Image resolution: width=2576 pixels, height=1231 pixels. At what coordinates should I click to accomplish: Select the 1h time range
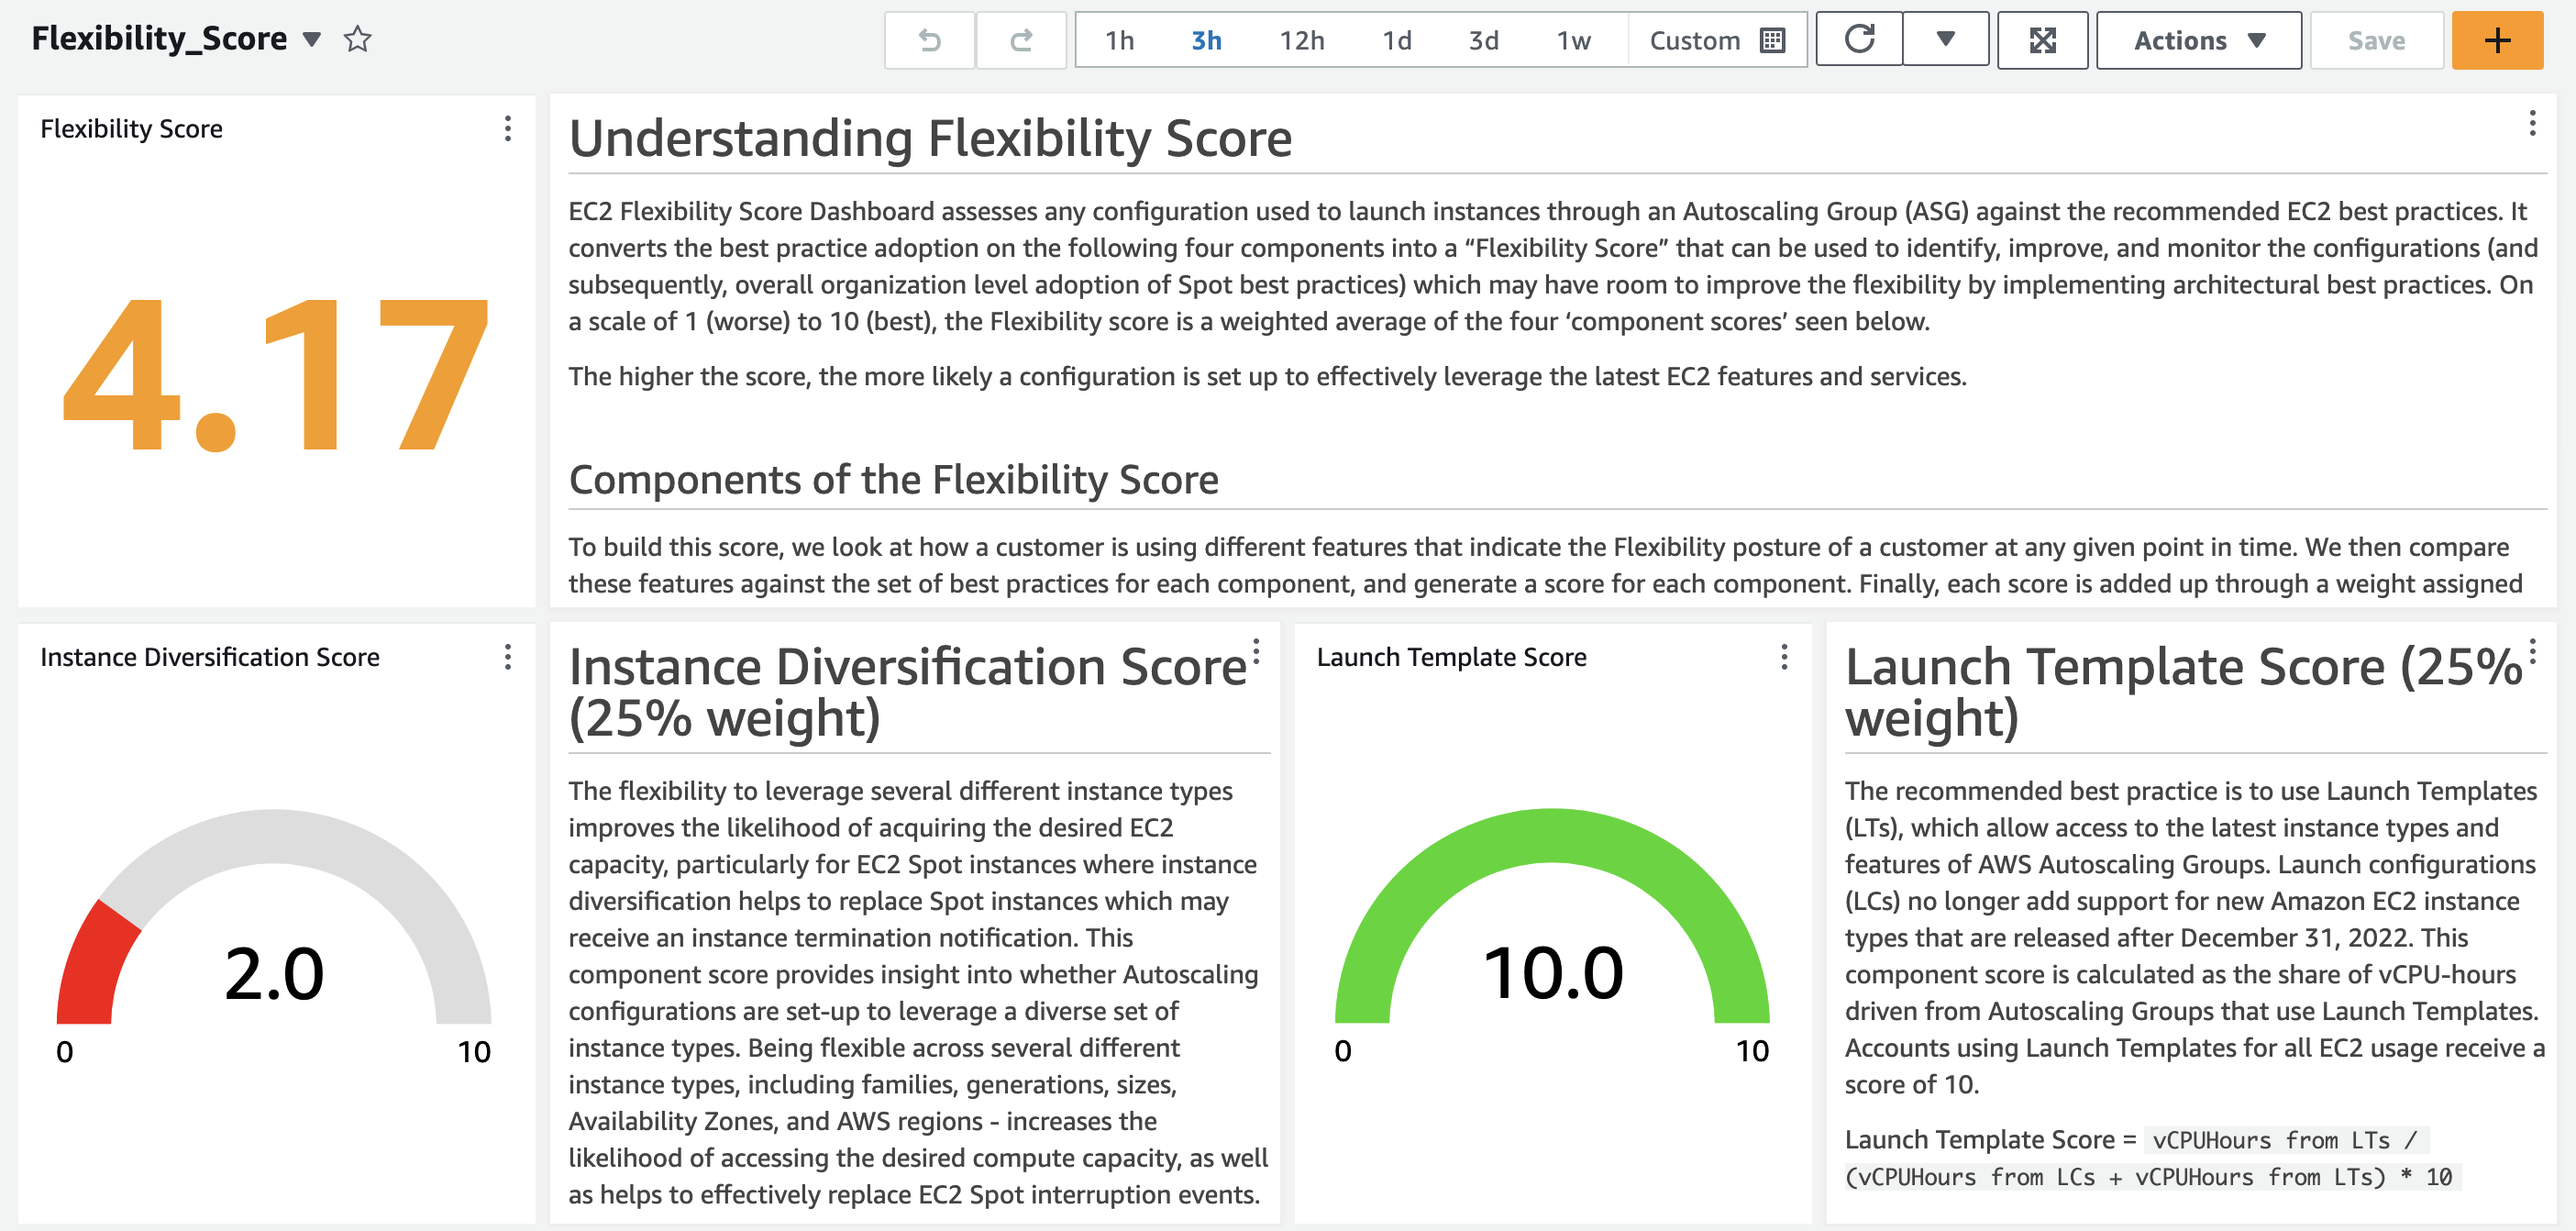pos(1119,40)
